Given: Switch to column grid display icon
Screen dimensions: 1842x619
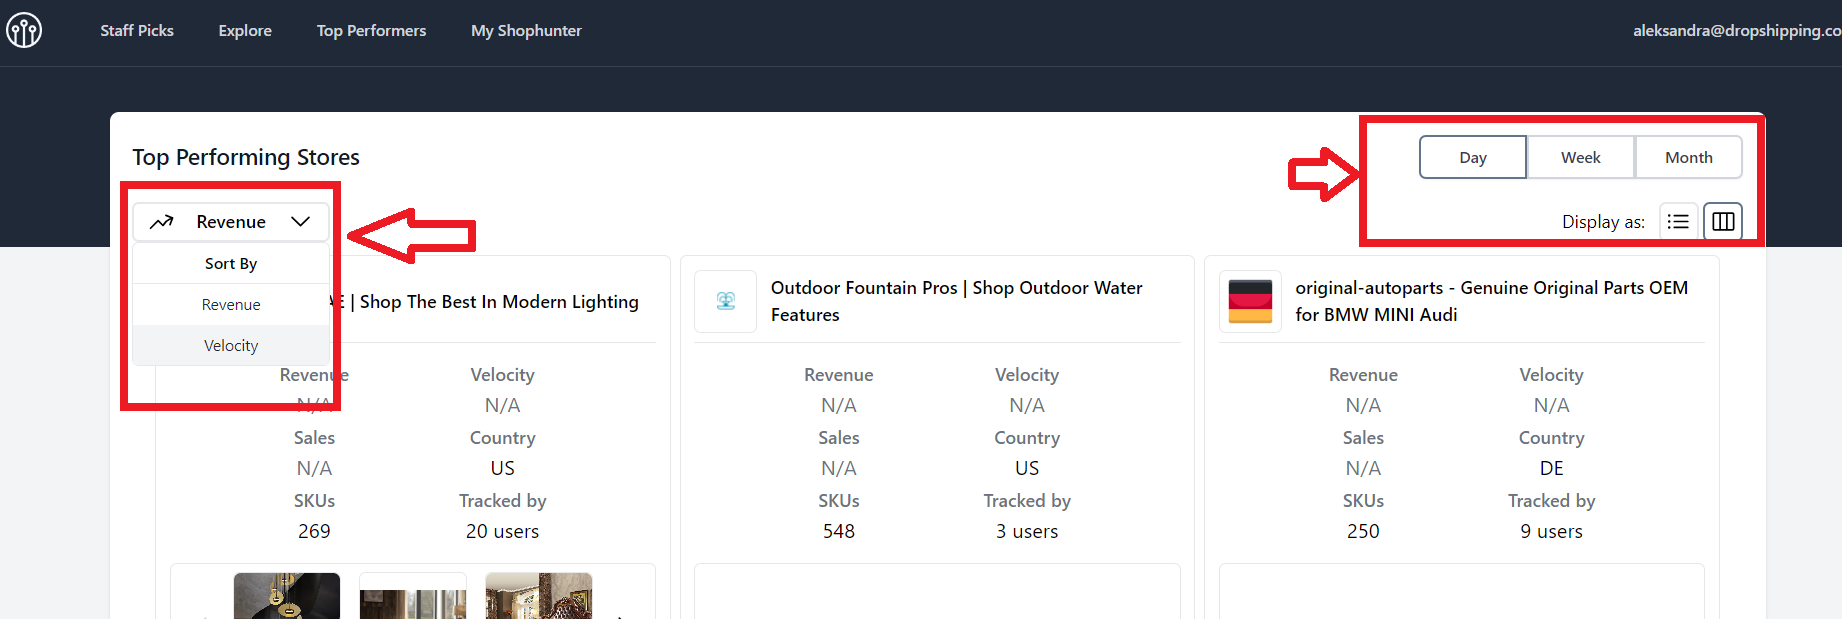Looking at the screenshot, I should pyautogui.click(x=1723, y=221).
